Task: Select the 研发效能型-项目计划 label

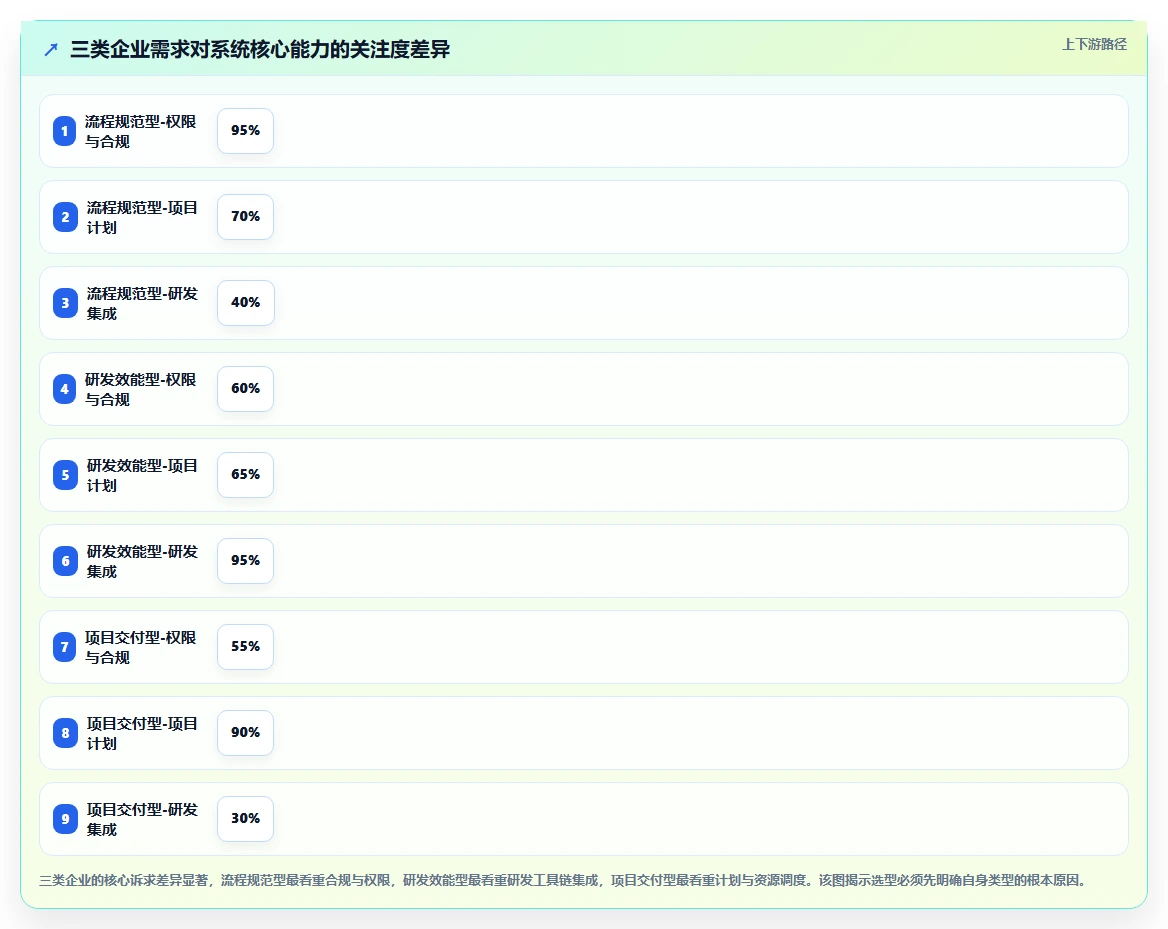Action: 142,475
